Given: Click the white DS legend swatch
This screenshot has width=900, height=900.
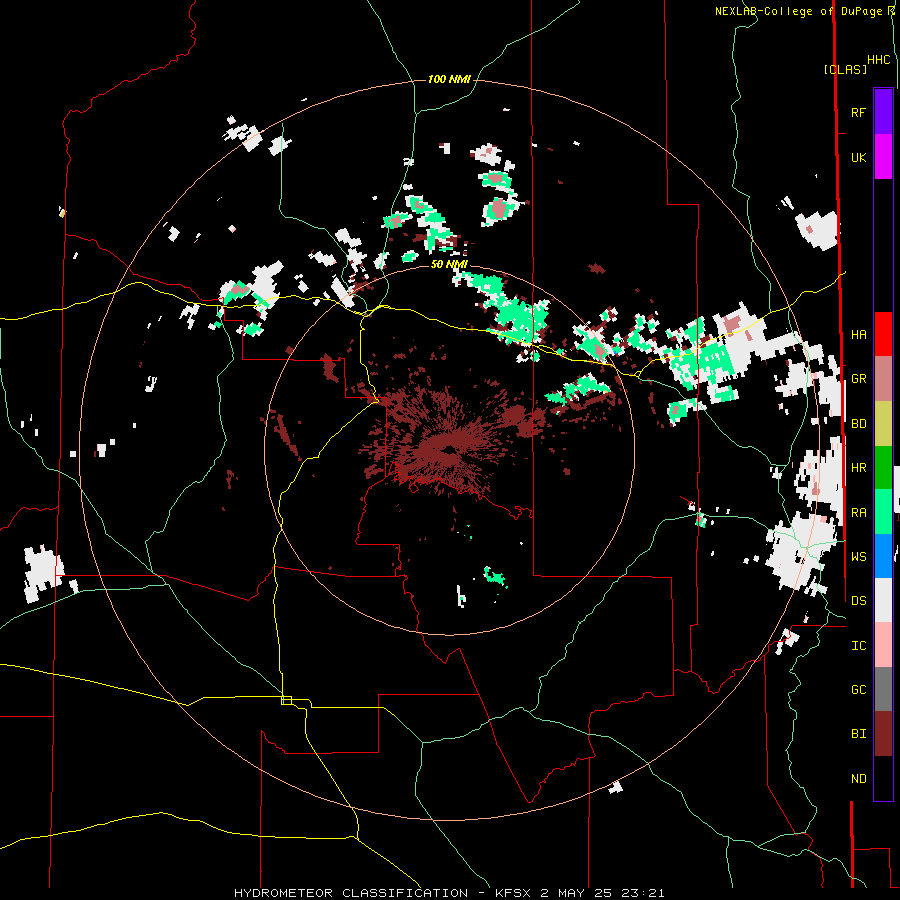Looking at the screenshot, I should point(883,600).
